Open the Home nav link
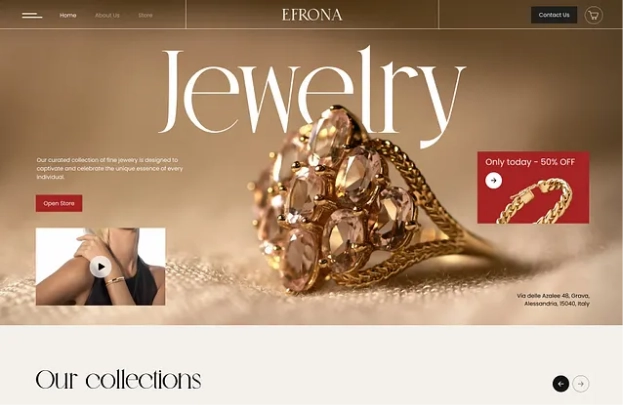Image resolution: width=623 pixels, height=405 pixels. 68,16
